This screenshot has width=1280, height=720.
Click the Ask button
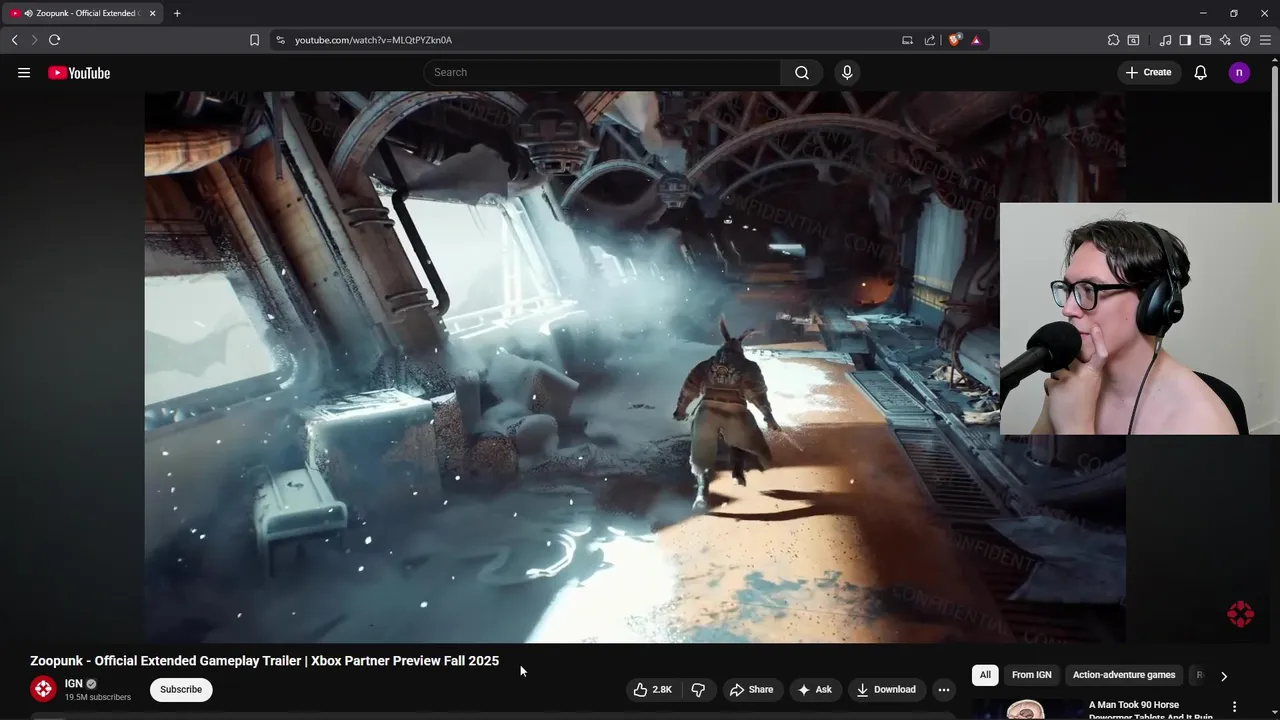point(814,689)
